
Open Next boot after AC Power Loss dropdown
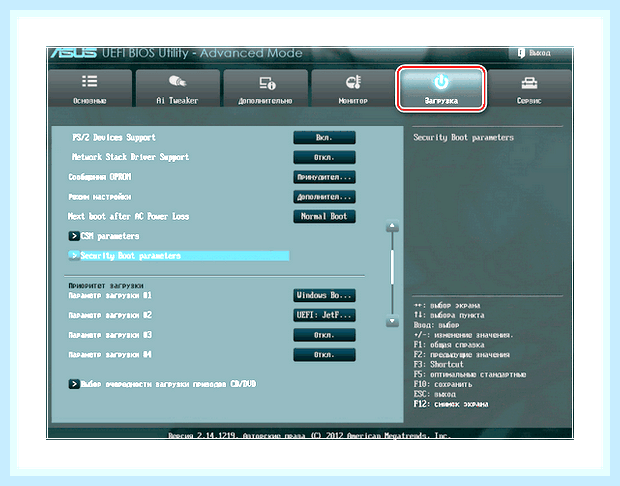point(324,217)
